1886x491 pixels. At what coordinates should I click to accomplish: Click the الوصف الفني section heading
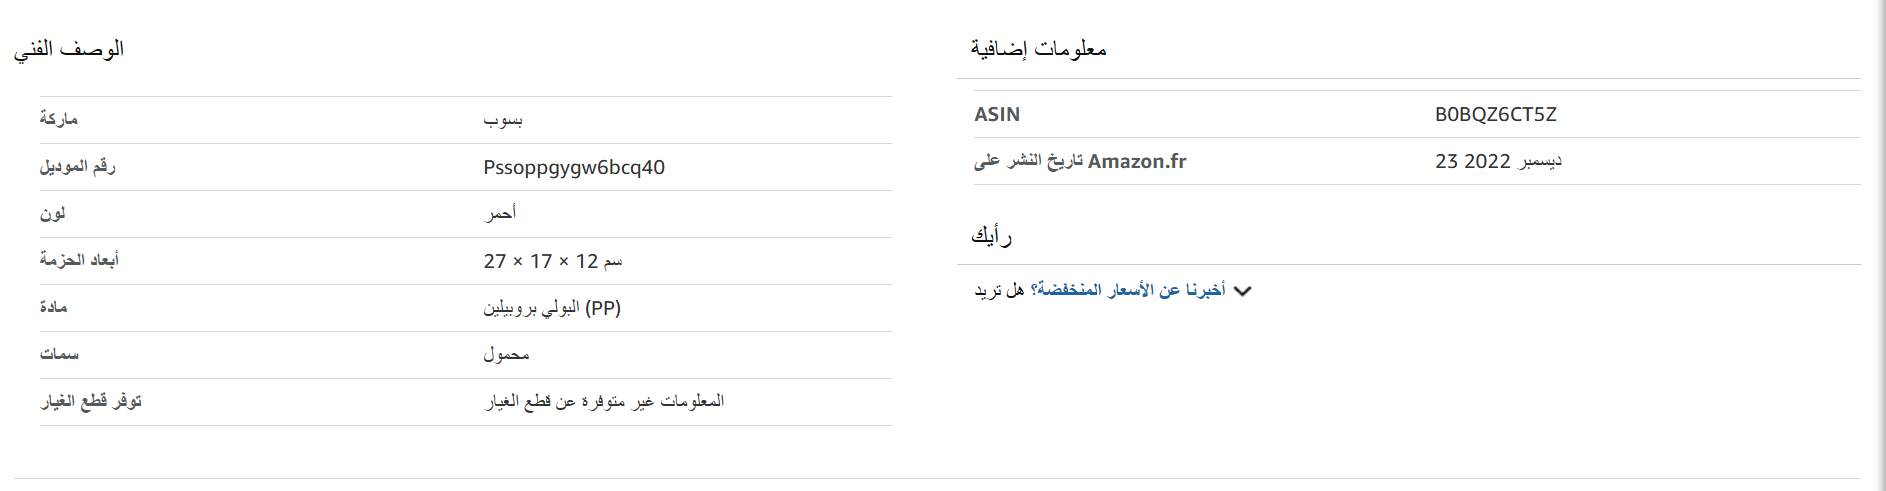tap(69, 48)
